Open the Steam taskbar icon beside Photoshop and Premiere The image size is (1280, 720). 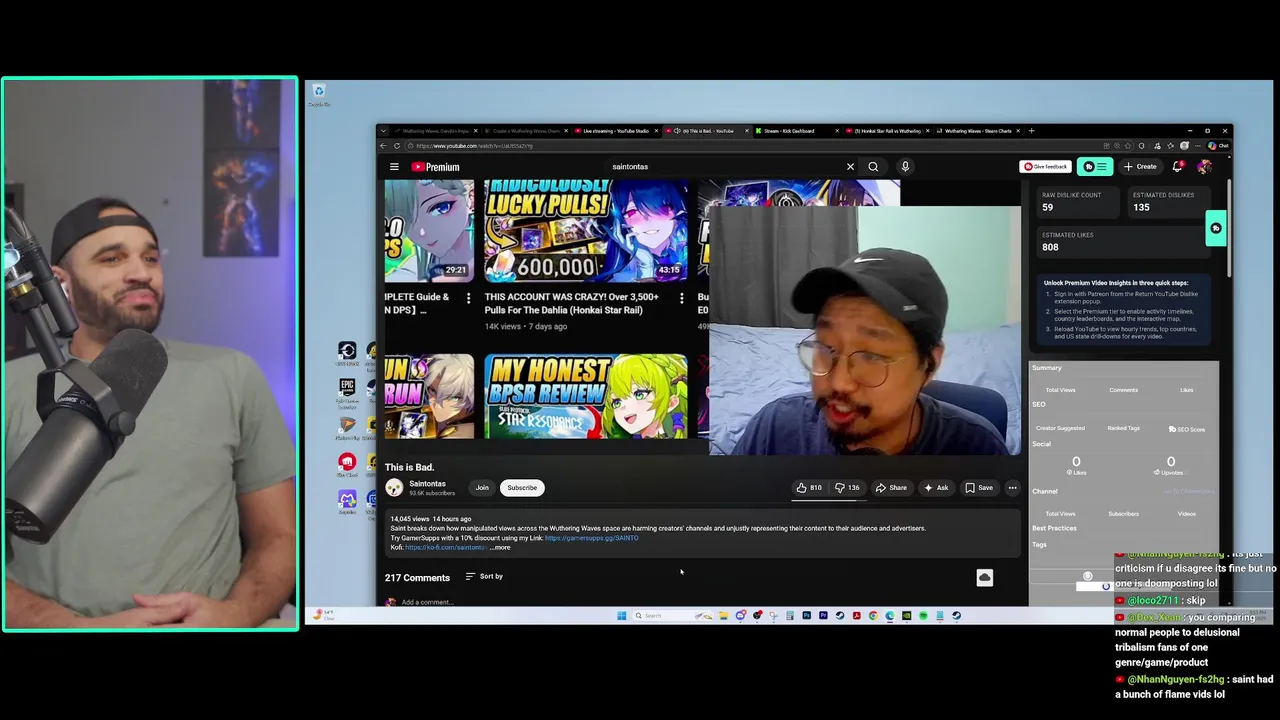coord(840,616)
